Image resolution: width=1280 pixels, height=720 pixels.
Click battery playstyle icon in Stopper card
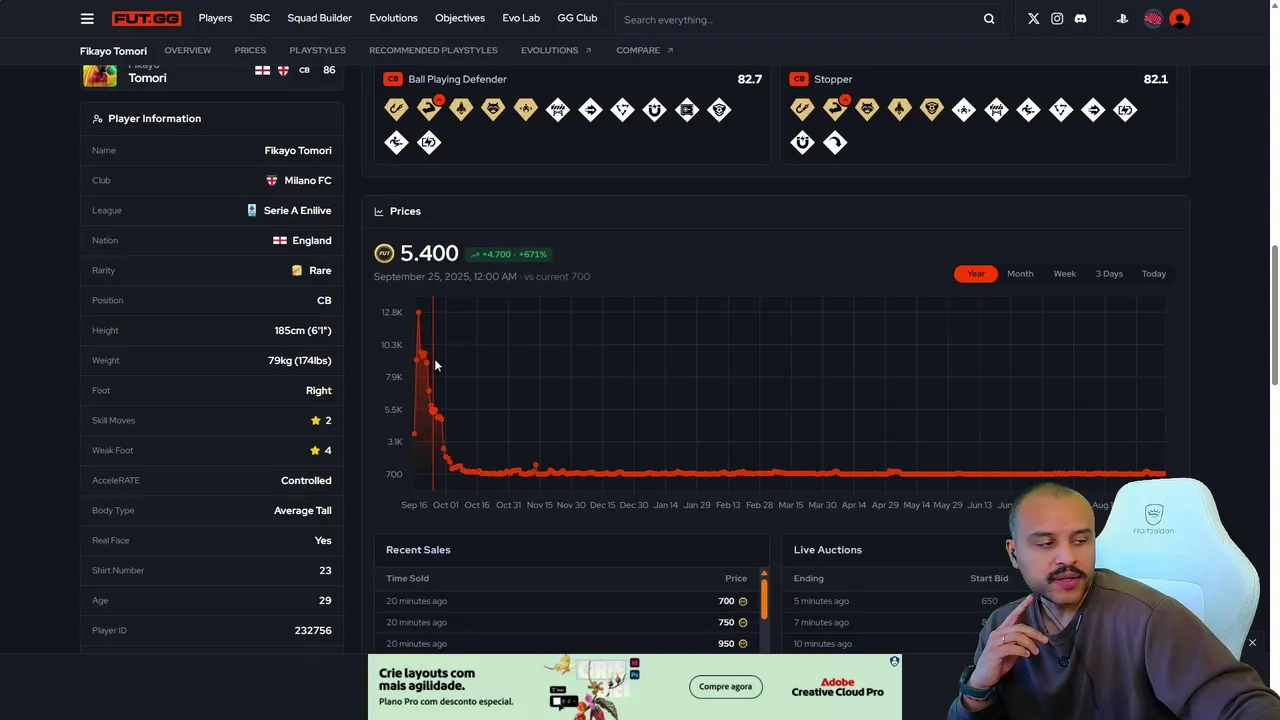(x=1125, y=109)
